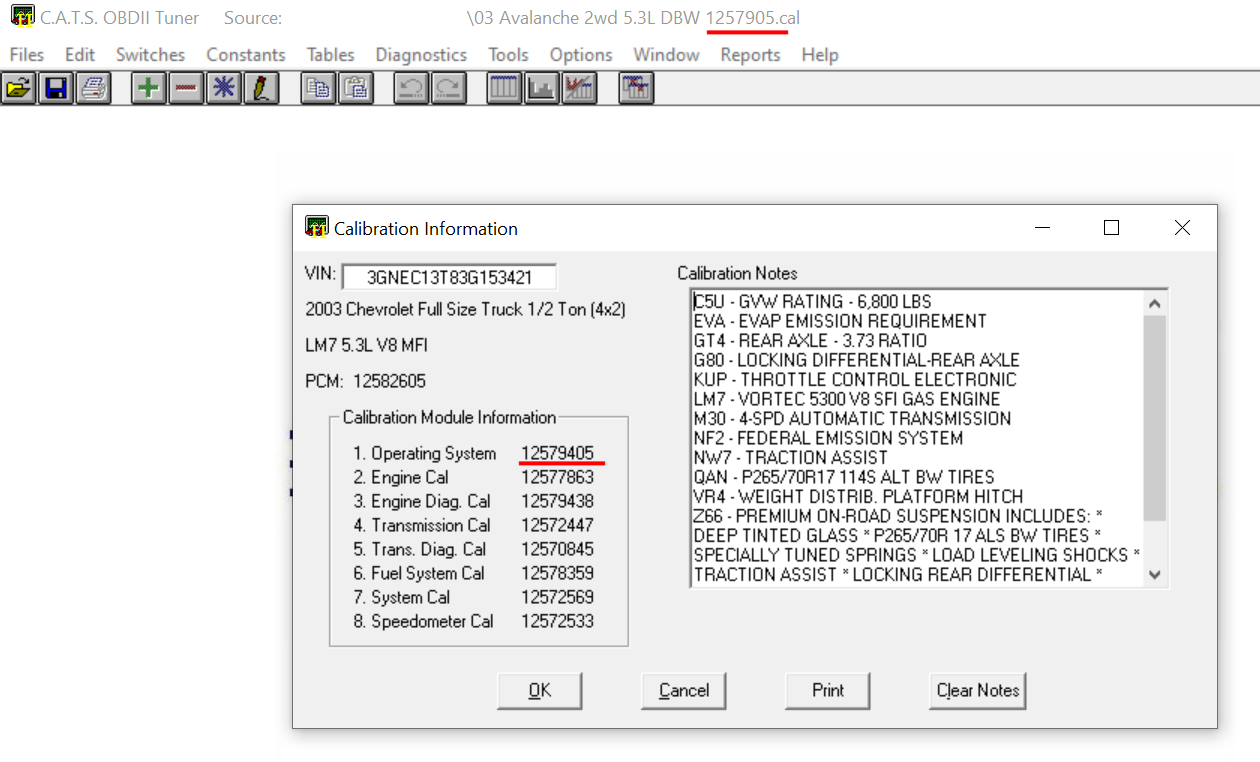
Task: Click the green plus increment icon
Action: coord(149,88)
